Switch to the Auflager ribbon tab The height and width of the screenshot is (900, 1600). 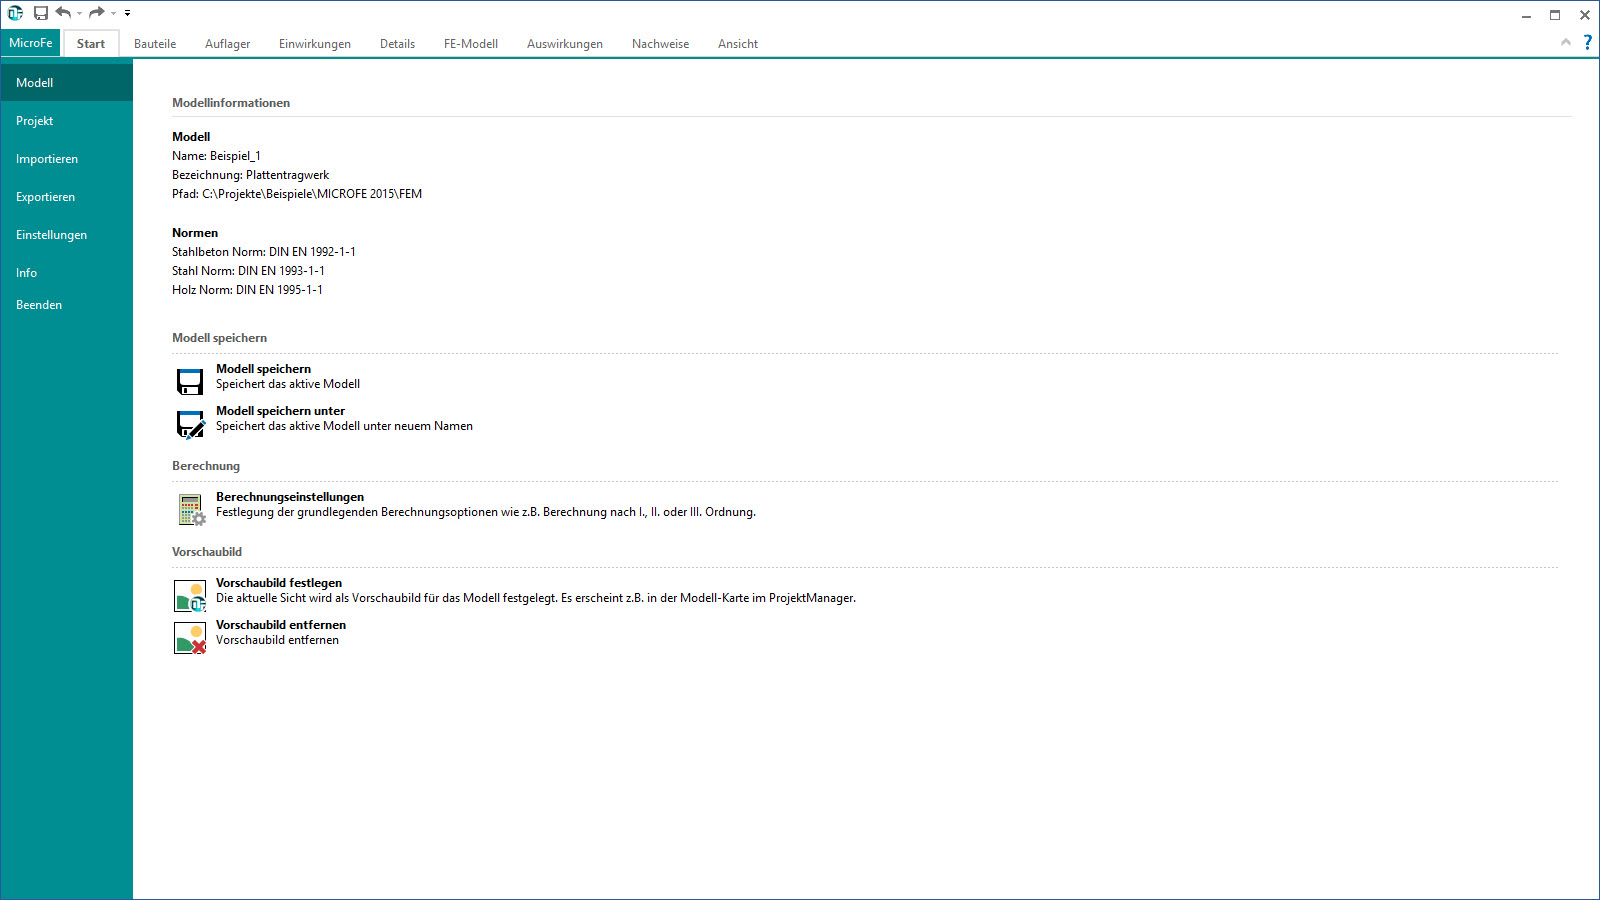pyautogui.click(x=228, y=44)
